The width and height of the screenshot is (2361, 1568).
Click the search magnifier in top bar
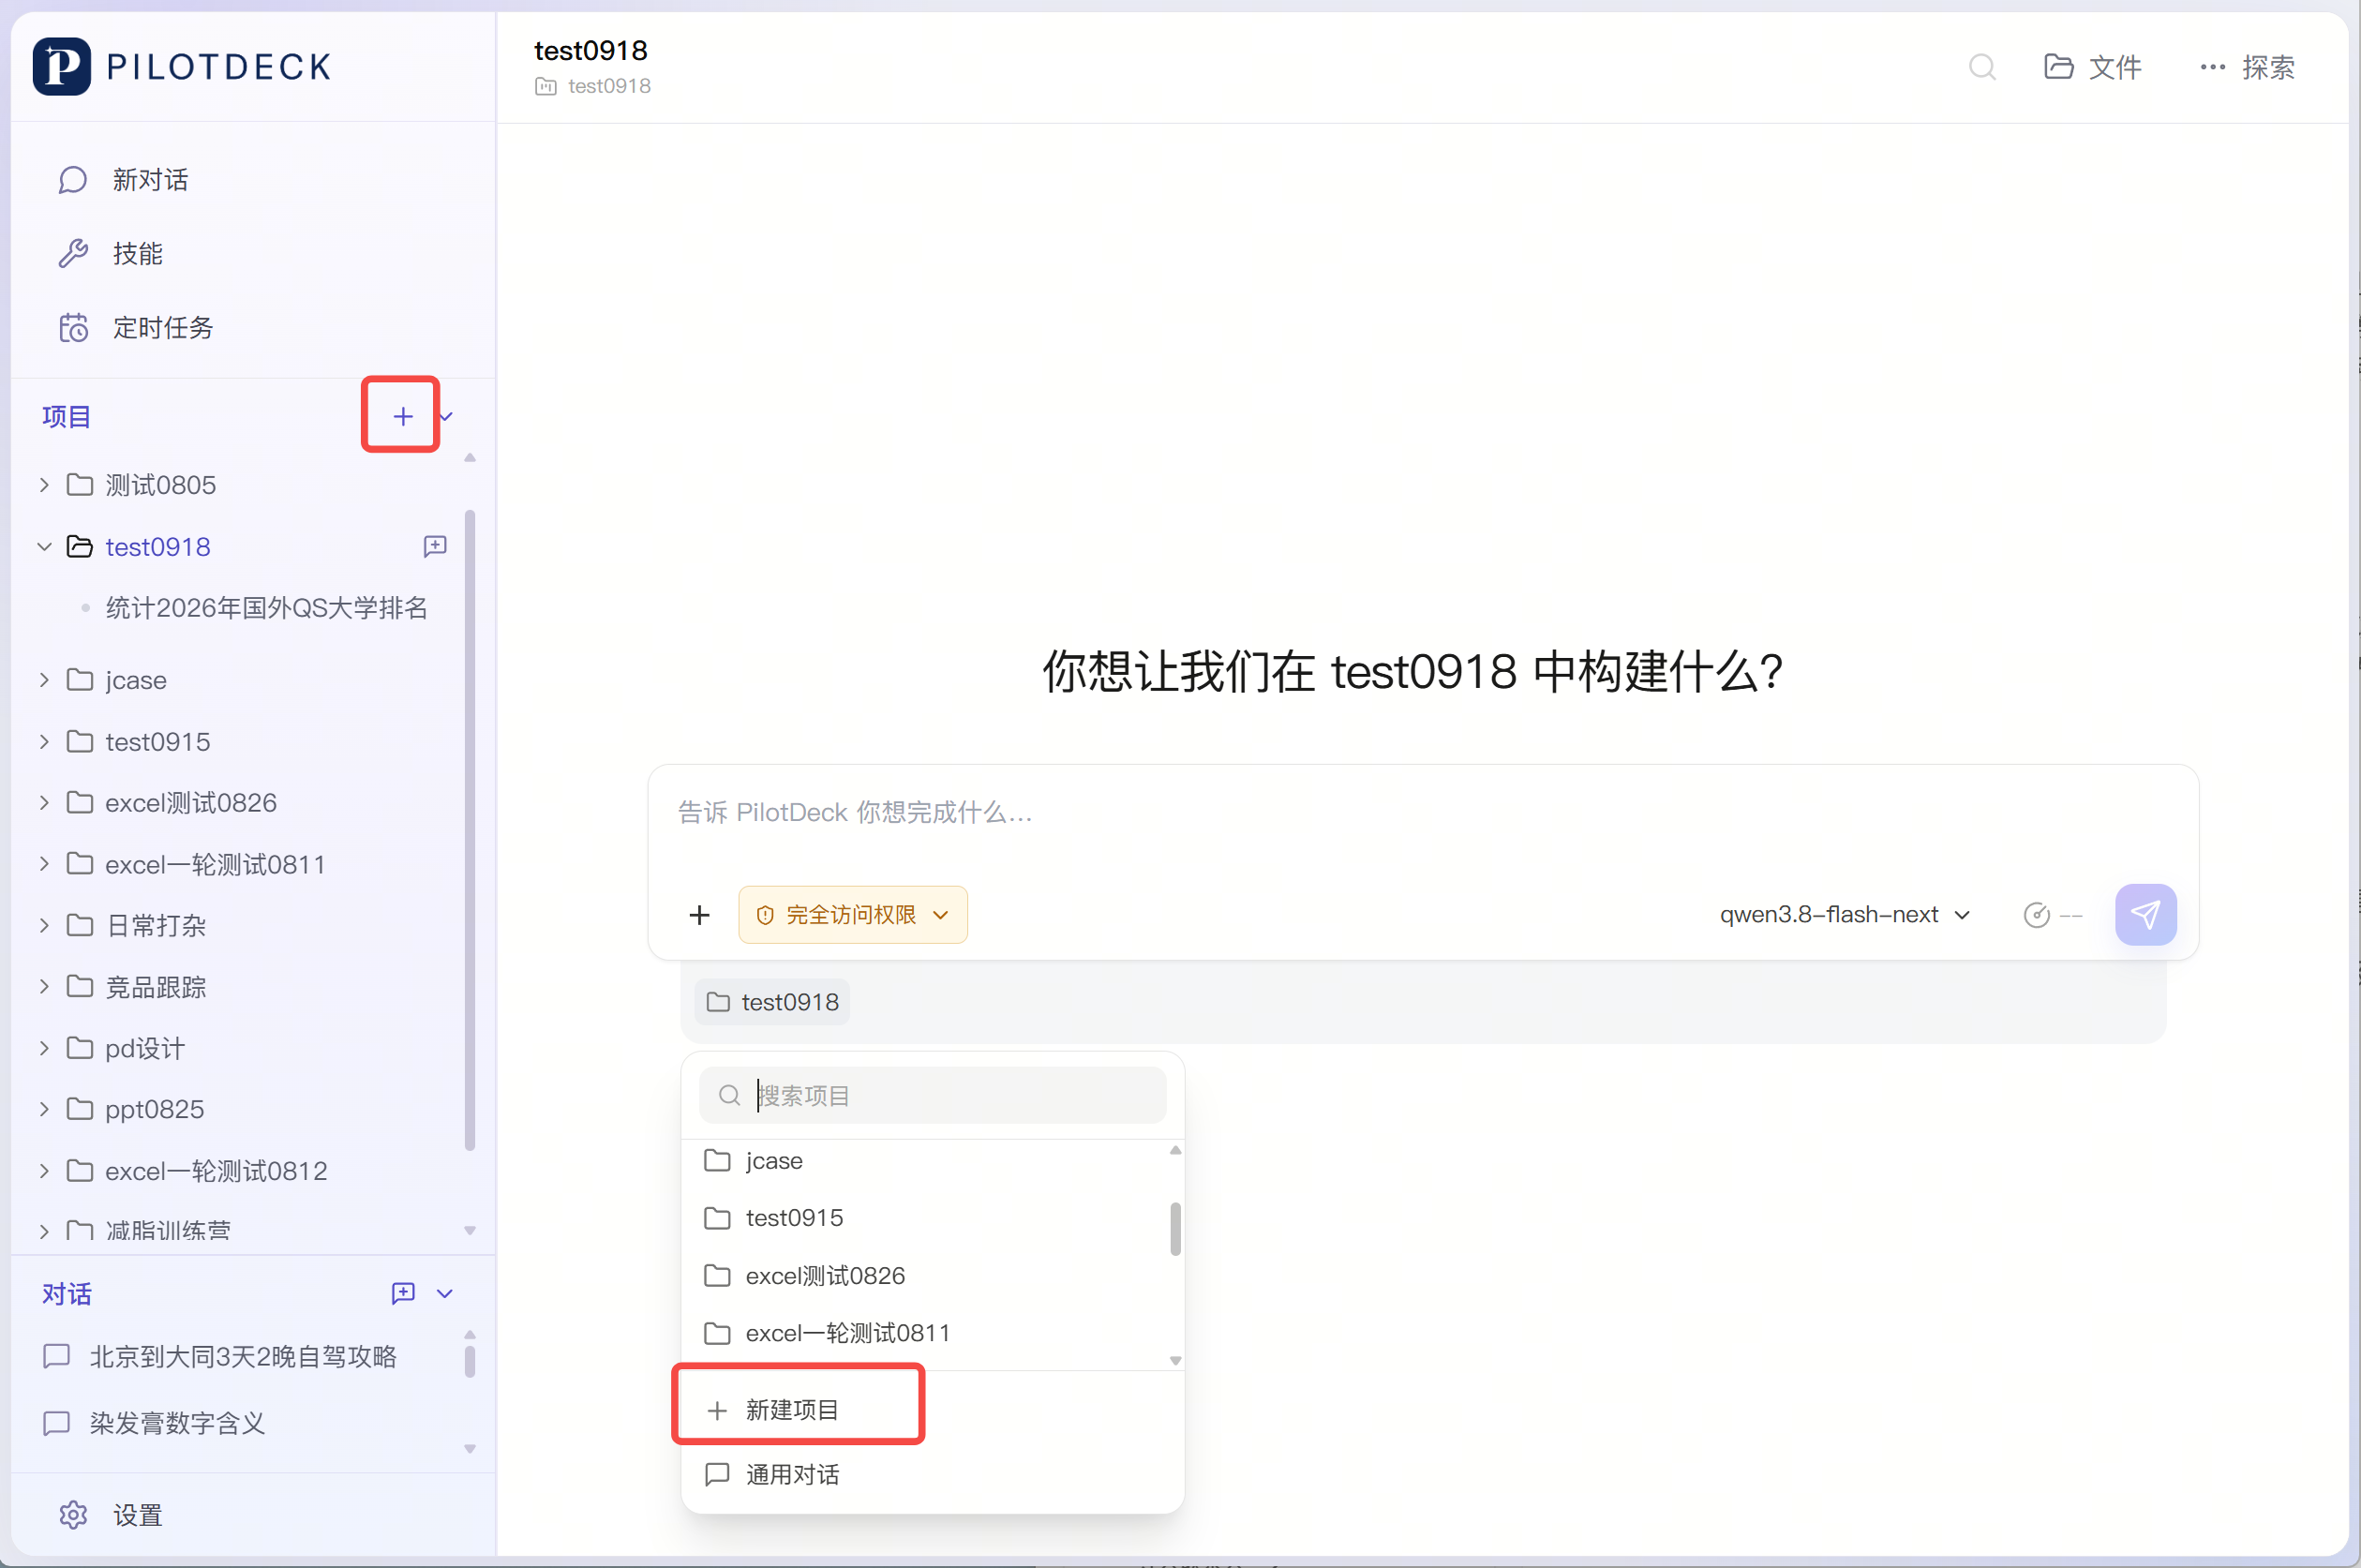1982,67
